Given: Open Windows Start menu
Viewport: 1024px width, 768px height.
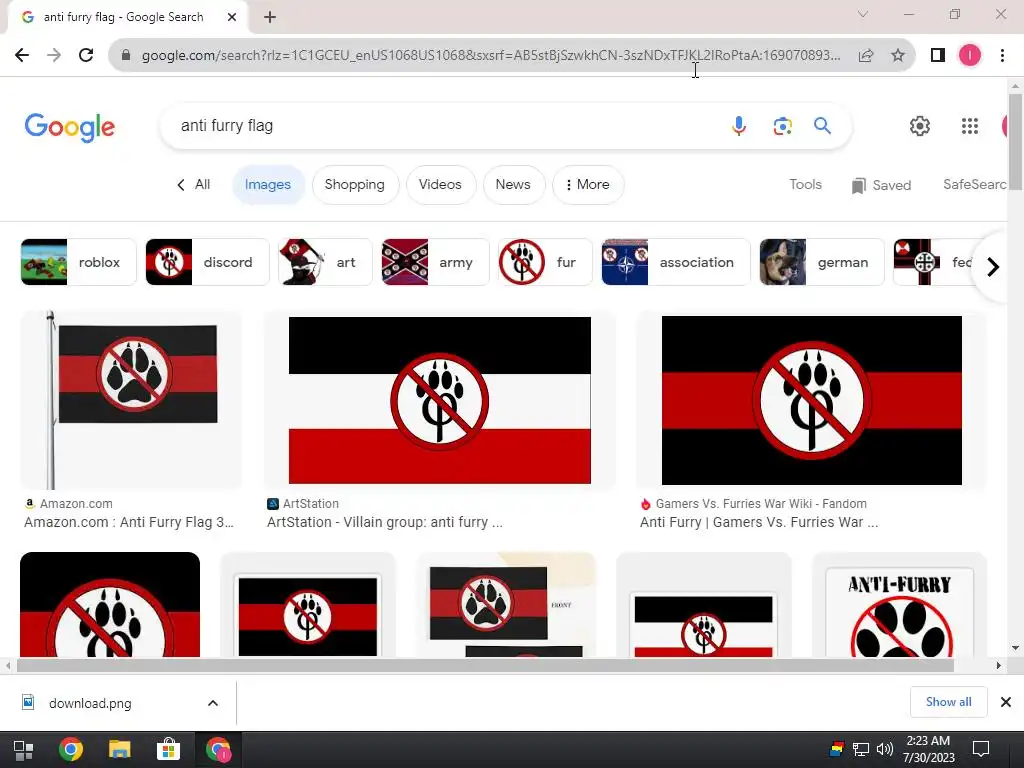Looking at the screenshot, I should point(24,750).
